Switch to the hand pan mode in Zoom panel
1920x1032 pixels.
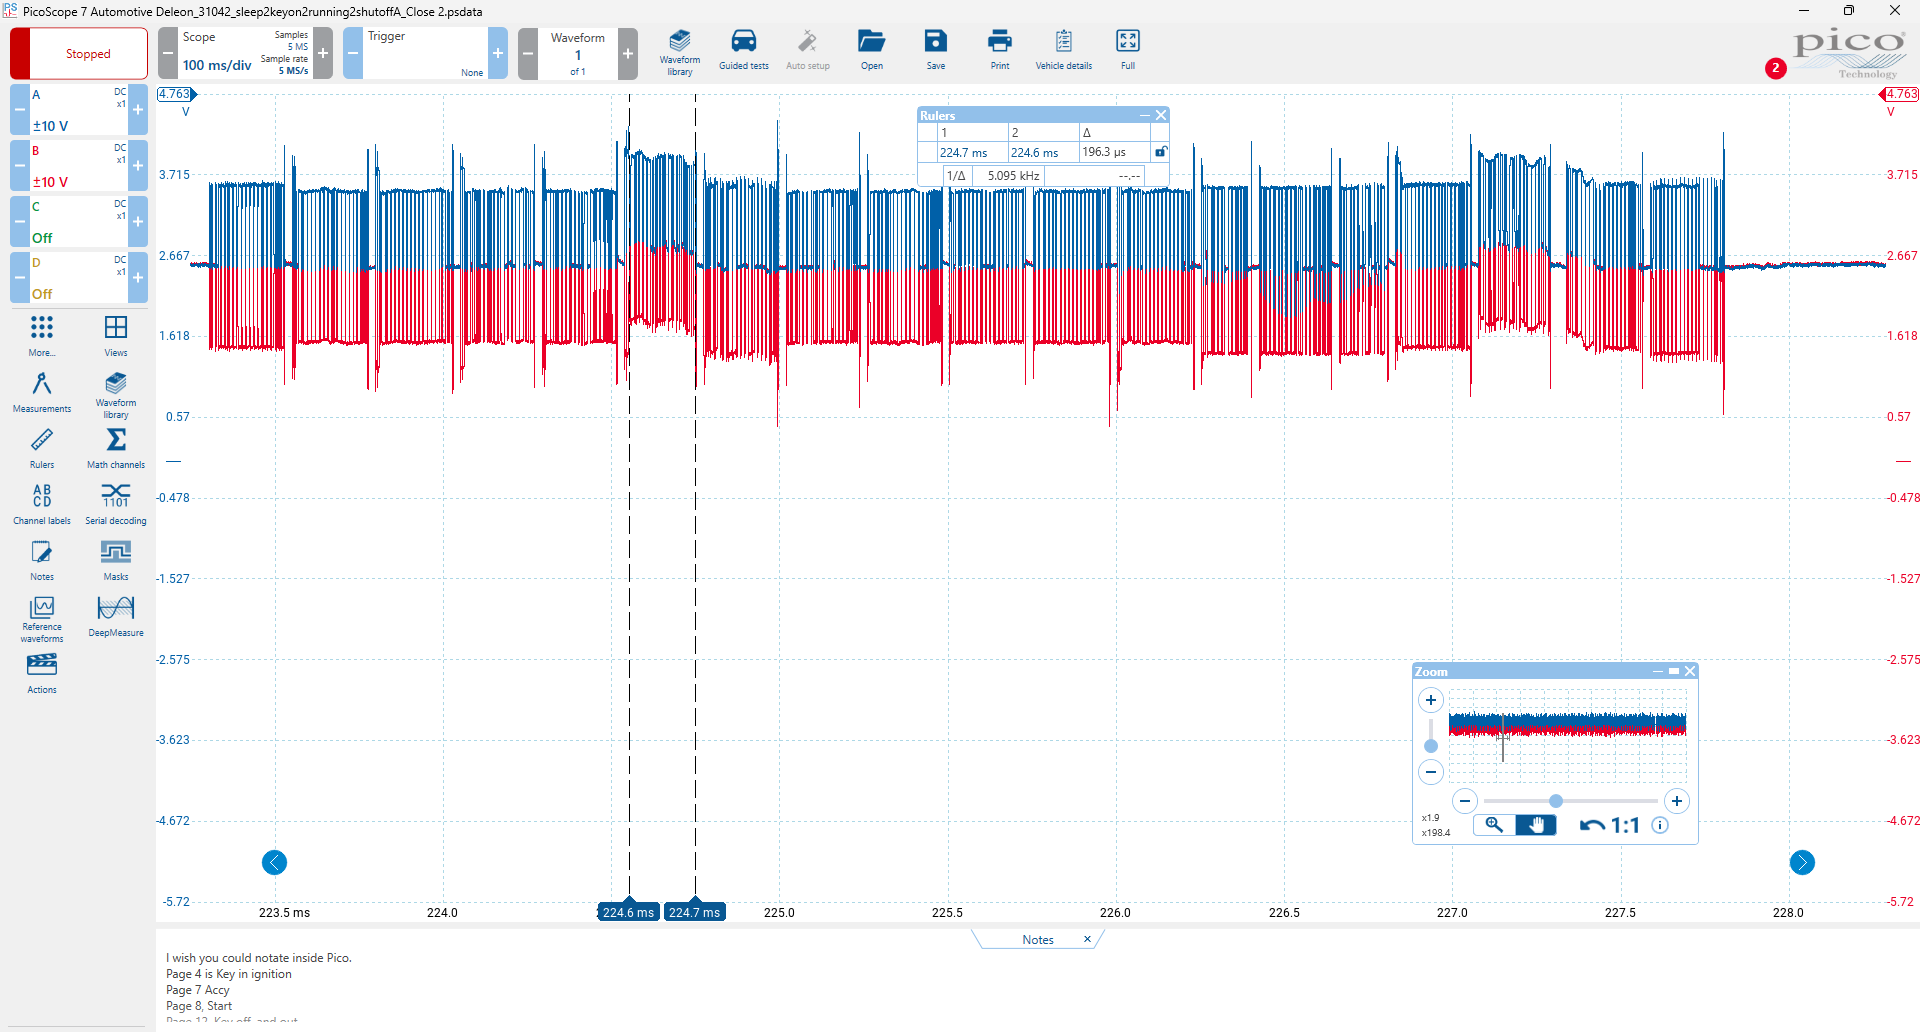(x=1536, y=825)
